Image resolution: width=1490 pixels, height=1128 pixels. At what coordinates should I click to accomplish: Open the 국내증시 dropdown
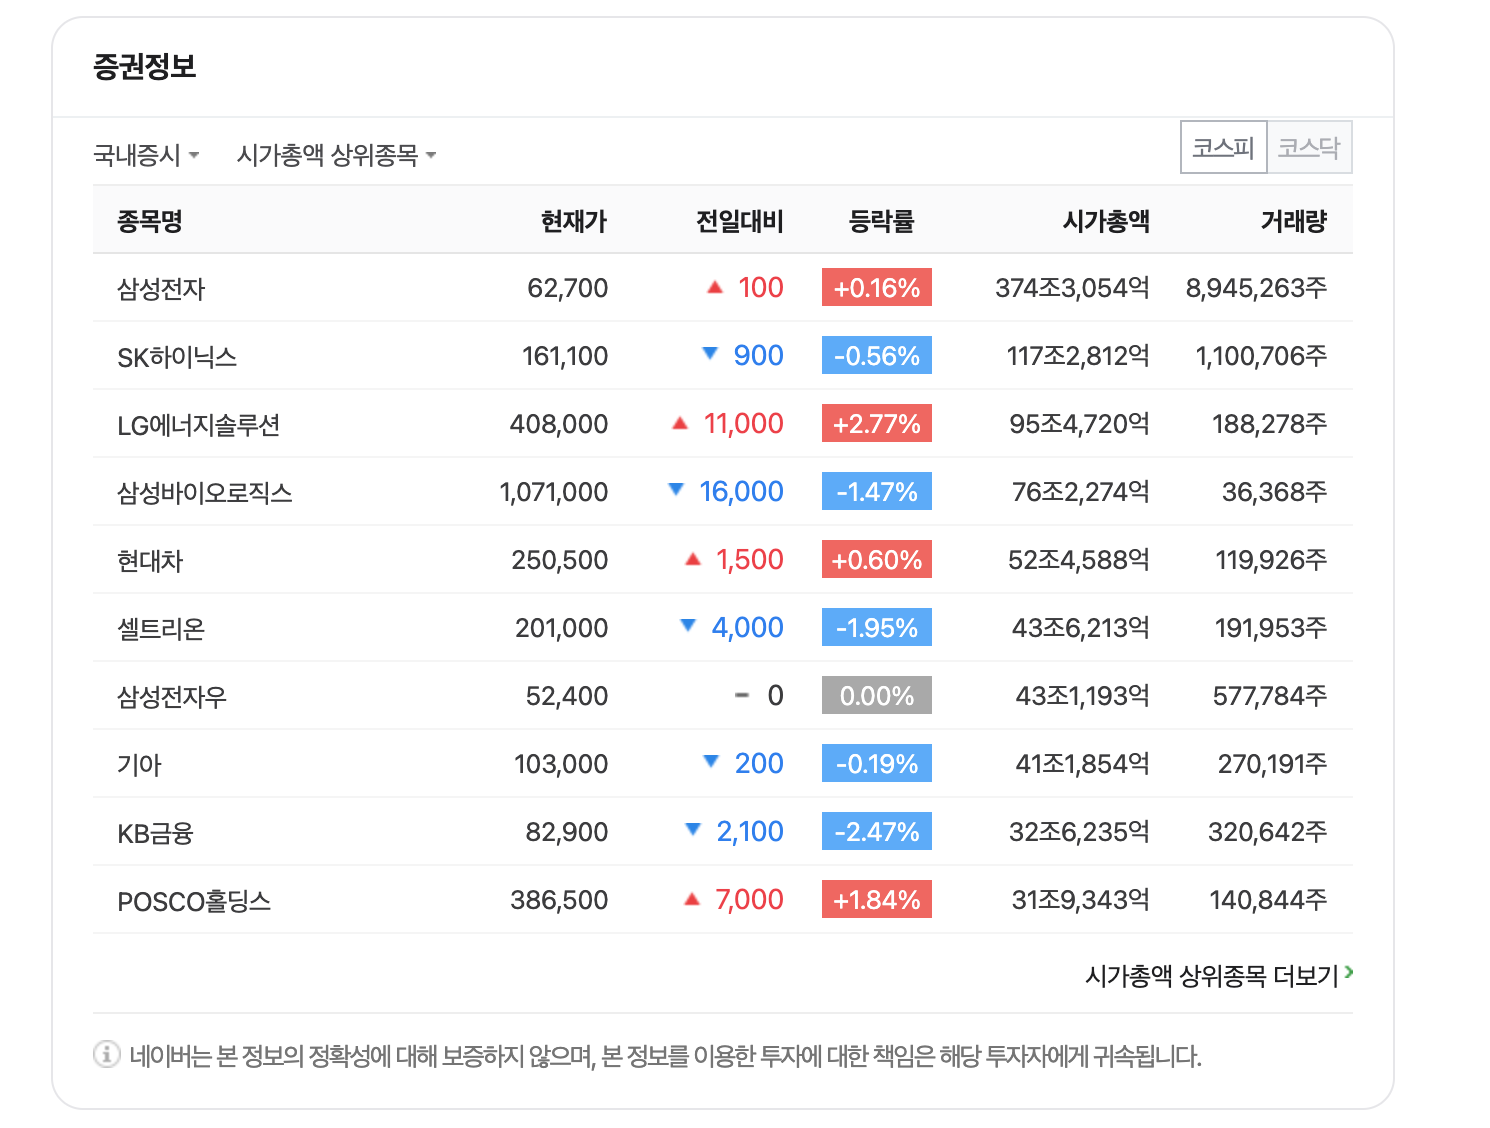click(146, 155)
